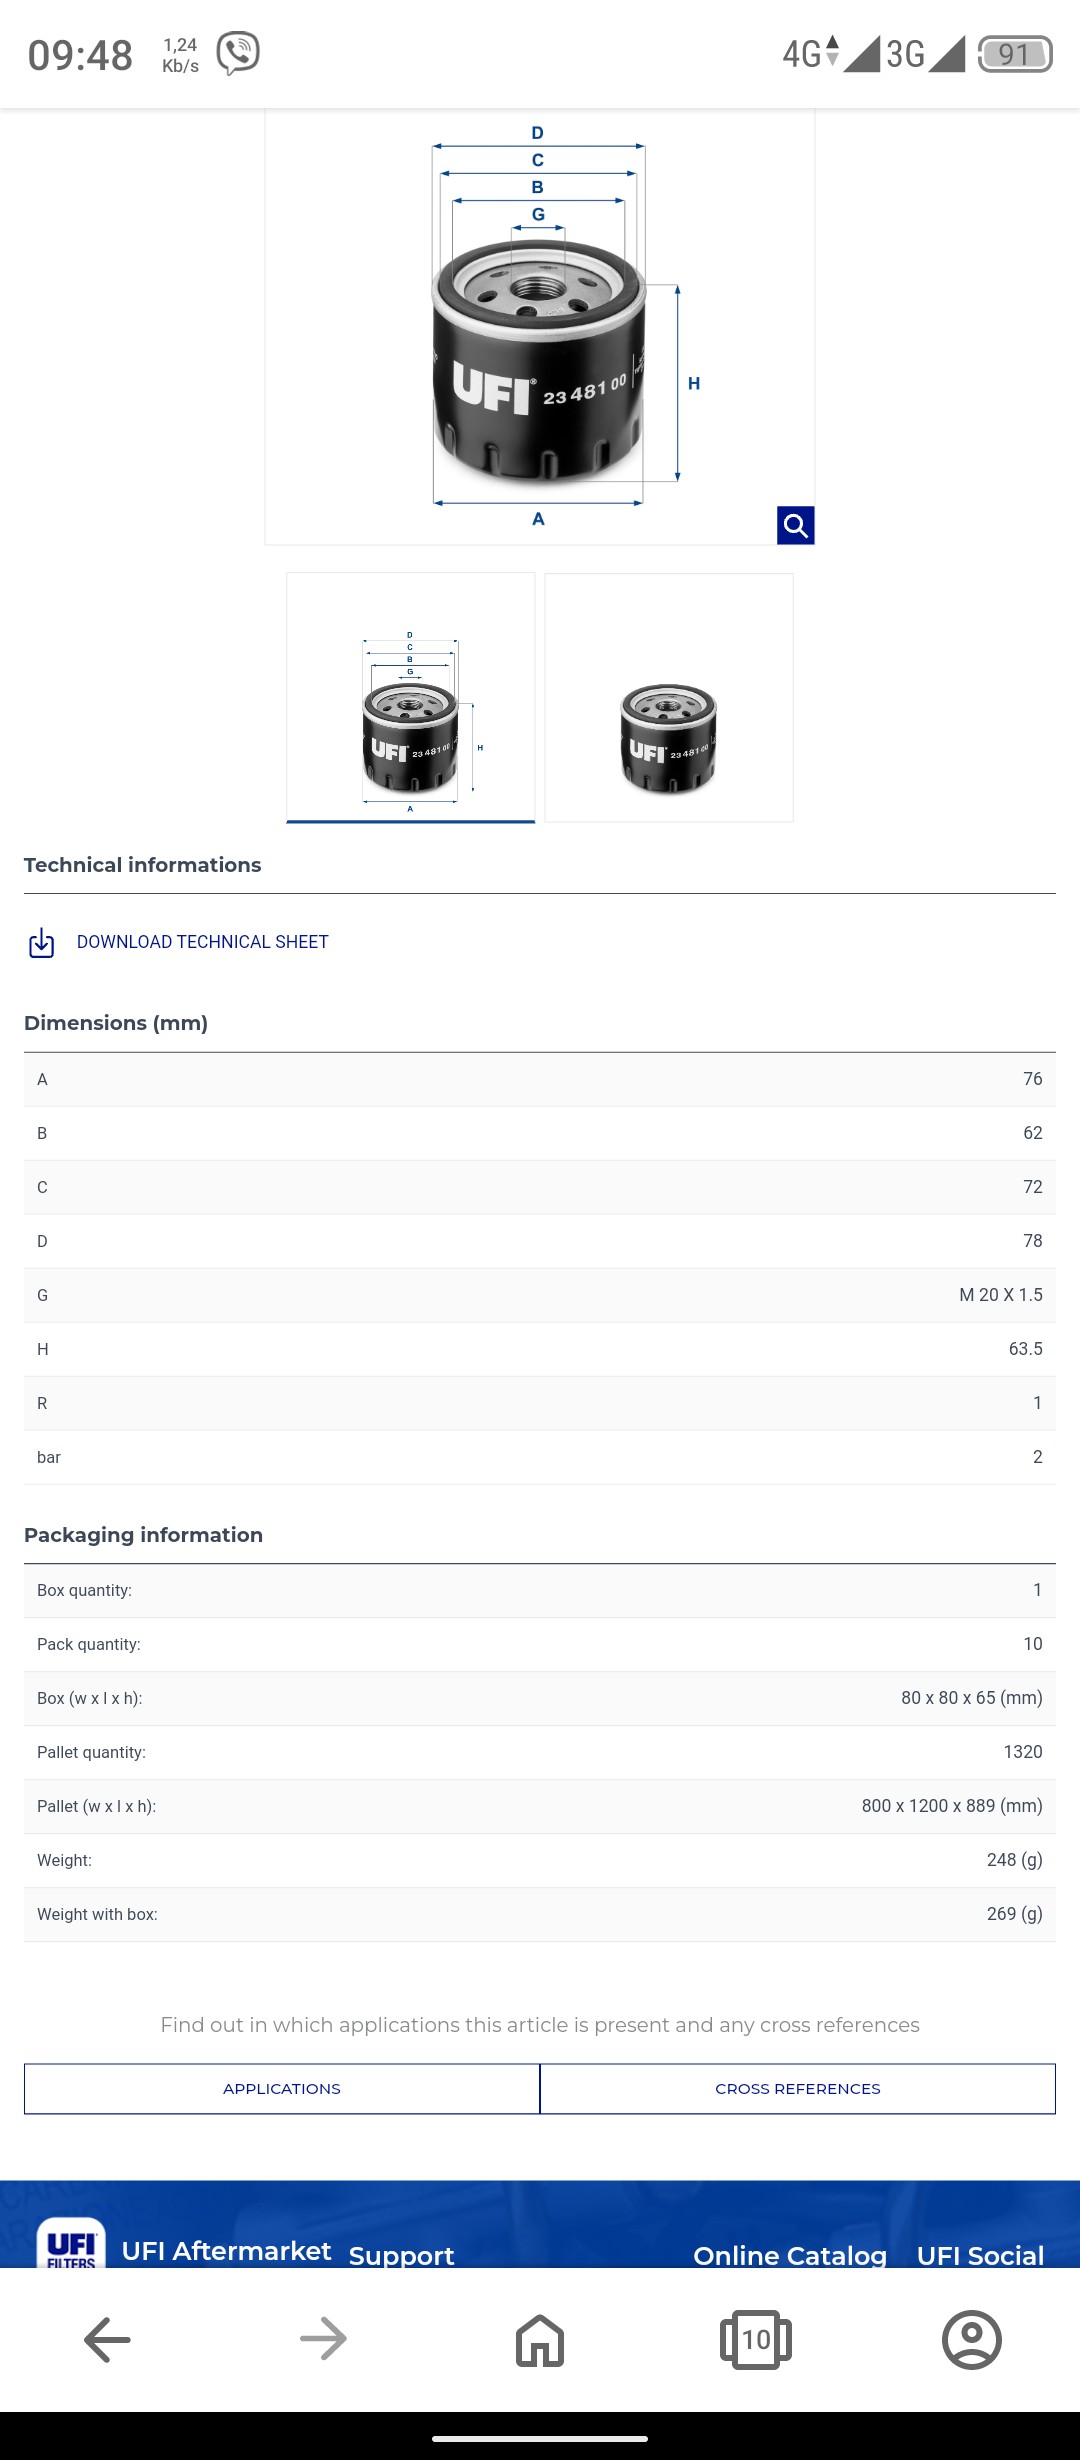Tap the download technical sheet icon
This screenshot has height=2460, width=1080.
(41, 942)
